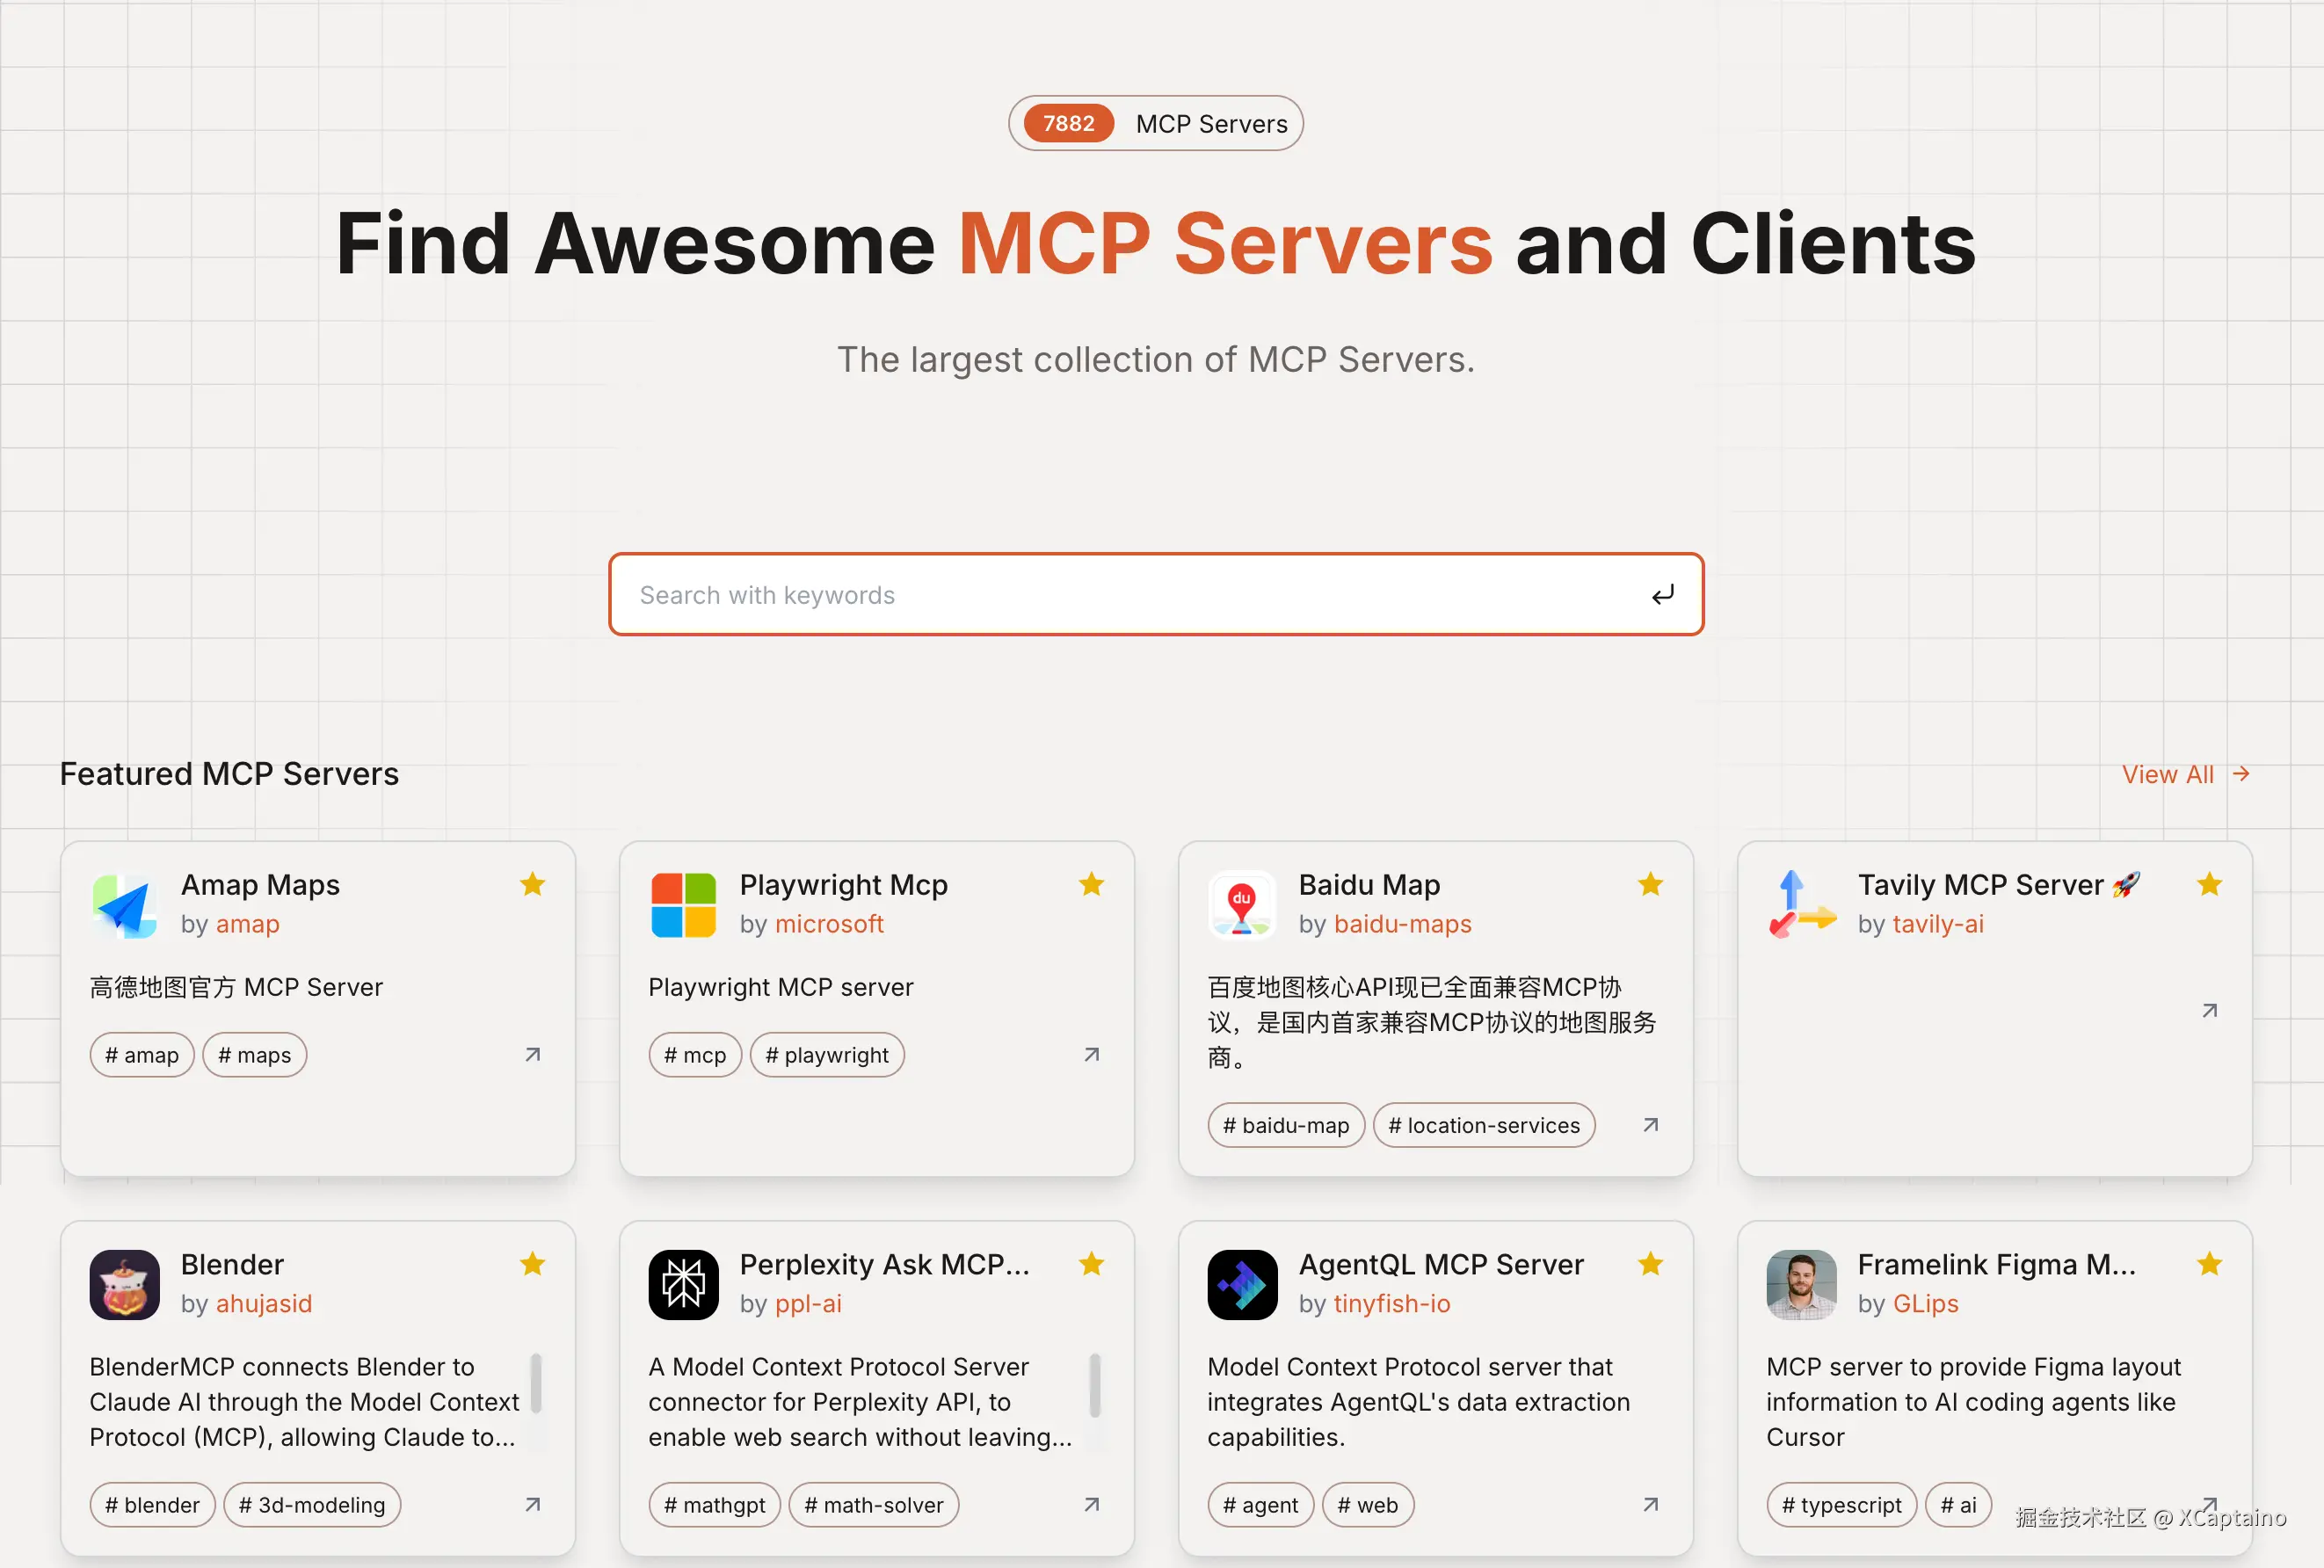
Task: Select the # playwright tag
Action: point(827,1054)
